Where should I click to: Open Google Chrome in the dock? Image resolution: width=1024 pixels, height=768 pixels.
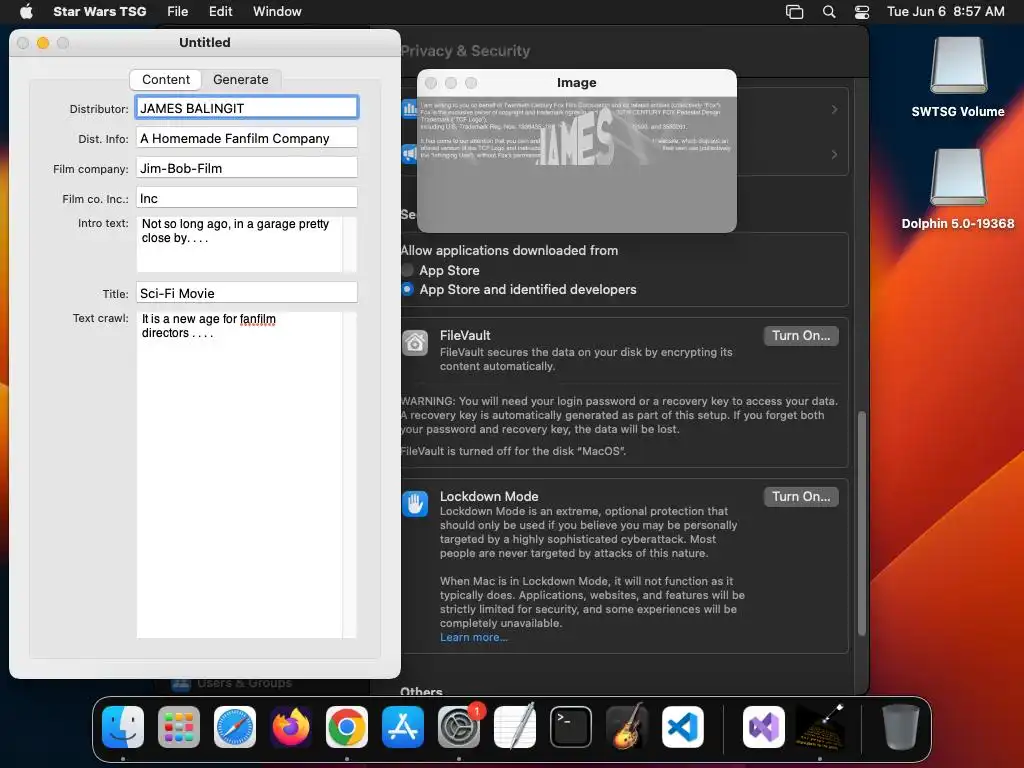click(x=347, y=727)
